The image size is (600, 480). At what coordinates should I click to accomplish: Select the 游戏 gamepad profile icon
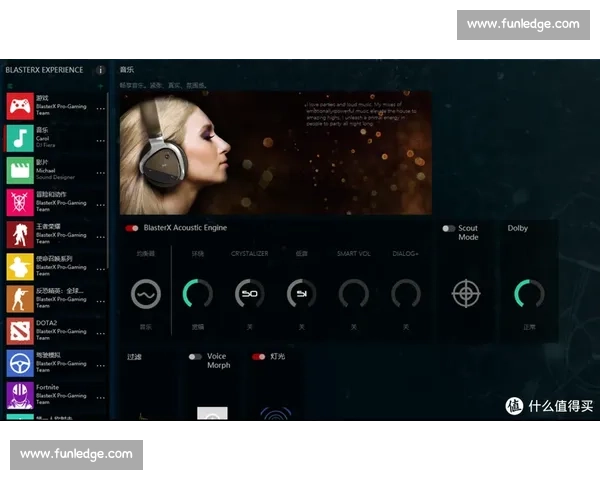pos(20,106)
